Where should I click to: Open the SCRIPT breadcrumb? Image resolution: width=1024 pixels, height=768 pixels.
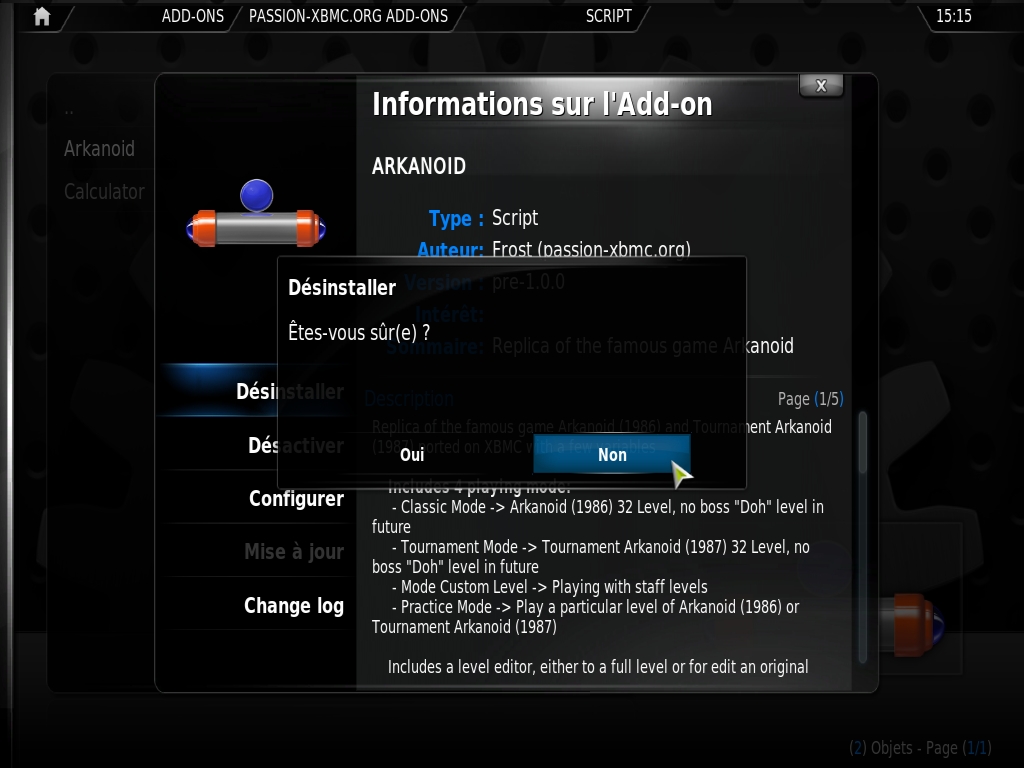pyautogui.click(x=609, y=16)
